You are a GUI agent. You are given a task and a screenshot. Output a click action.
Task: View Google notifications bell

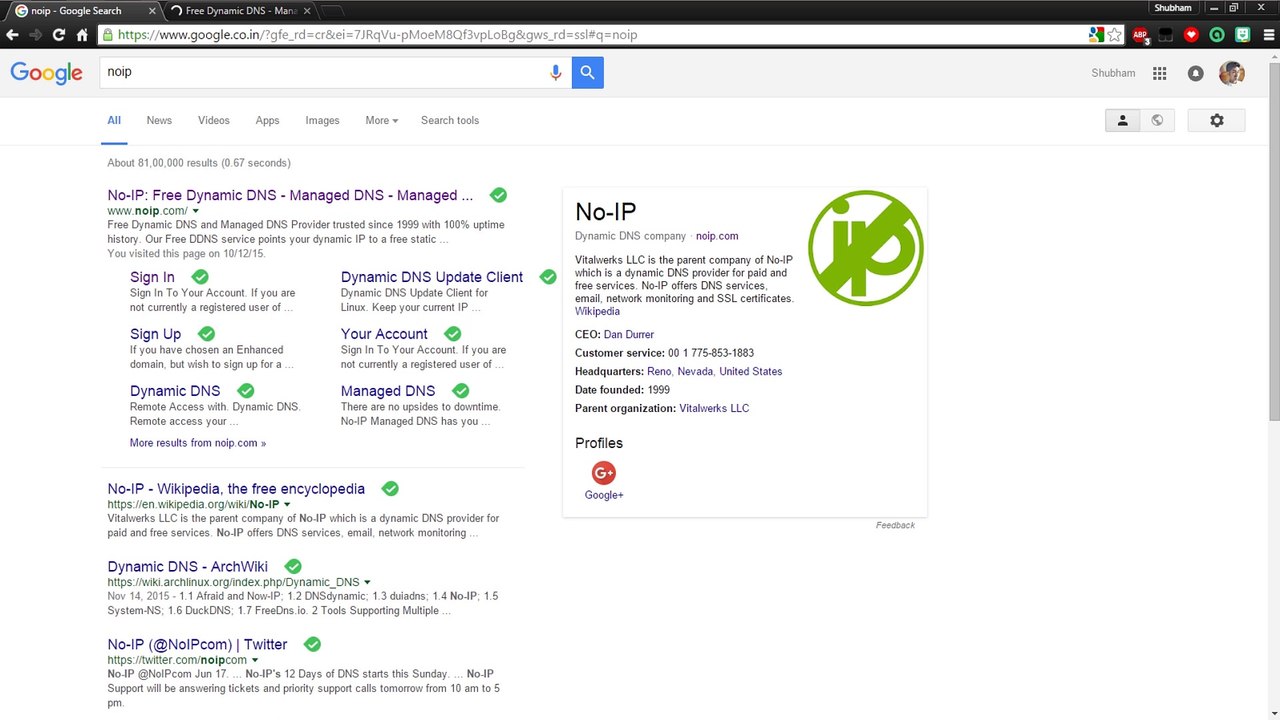(x=1195, y=73)
